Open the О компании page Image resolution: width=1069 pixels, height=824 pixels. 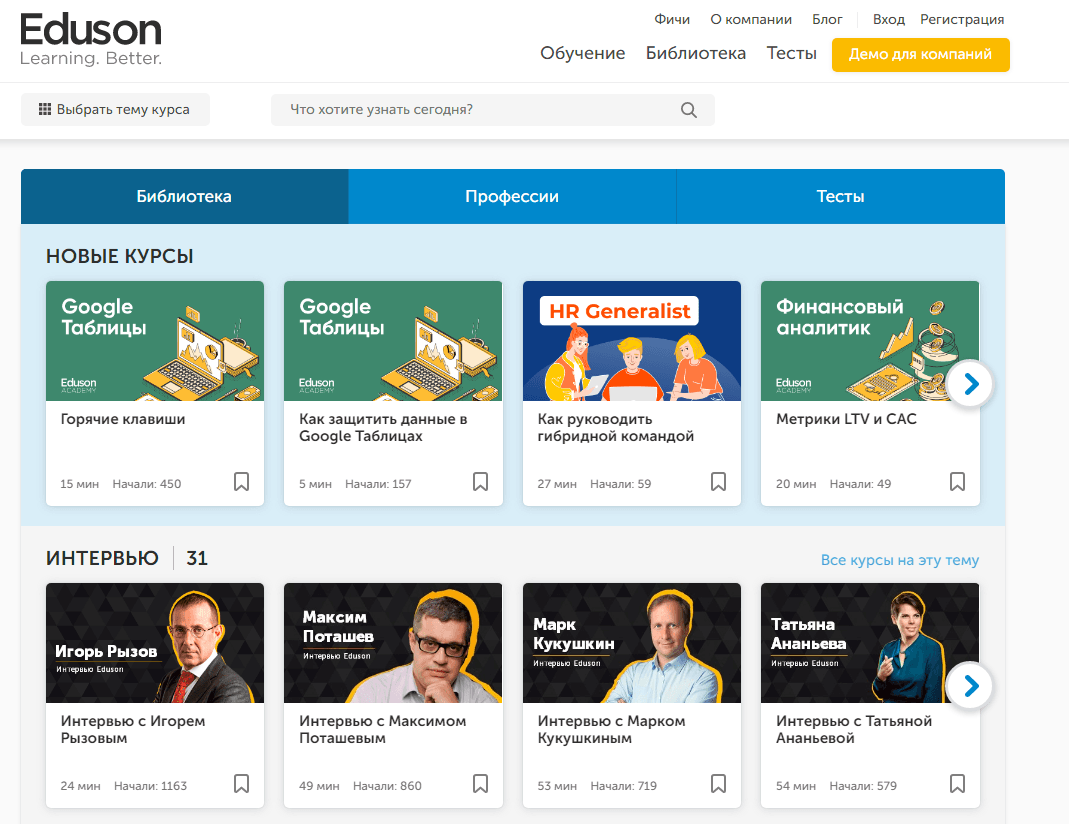click(751, 19)
